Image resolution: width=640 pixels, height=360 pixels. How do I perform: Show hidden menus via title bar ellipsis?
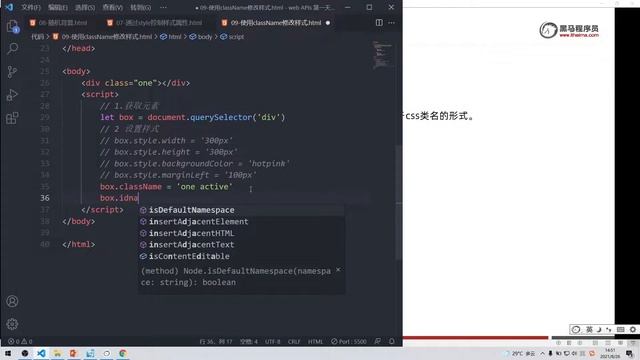point(163,7)
